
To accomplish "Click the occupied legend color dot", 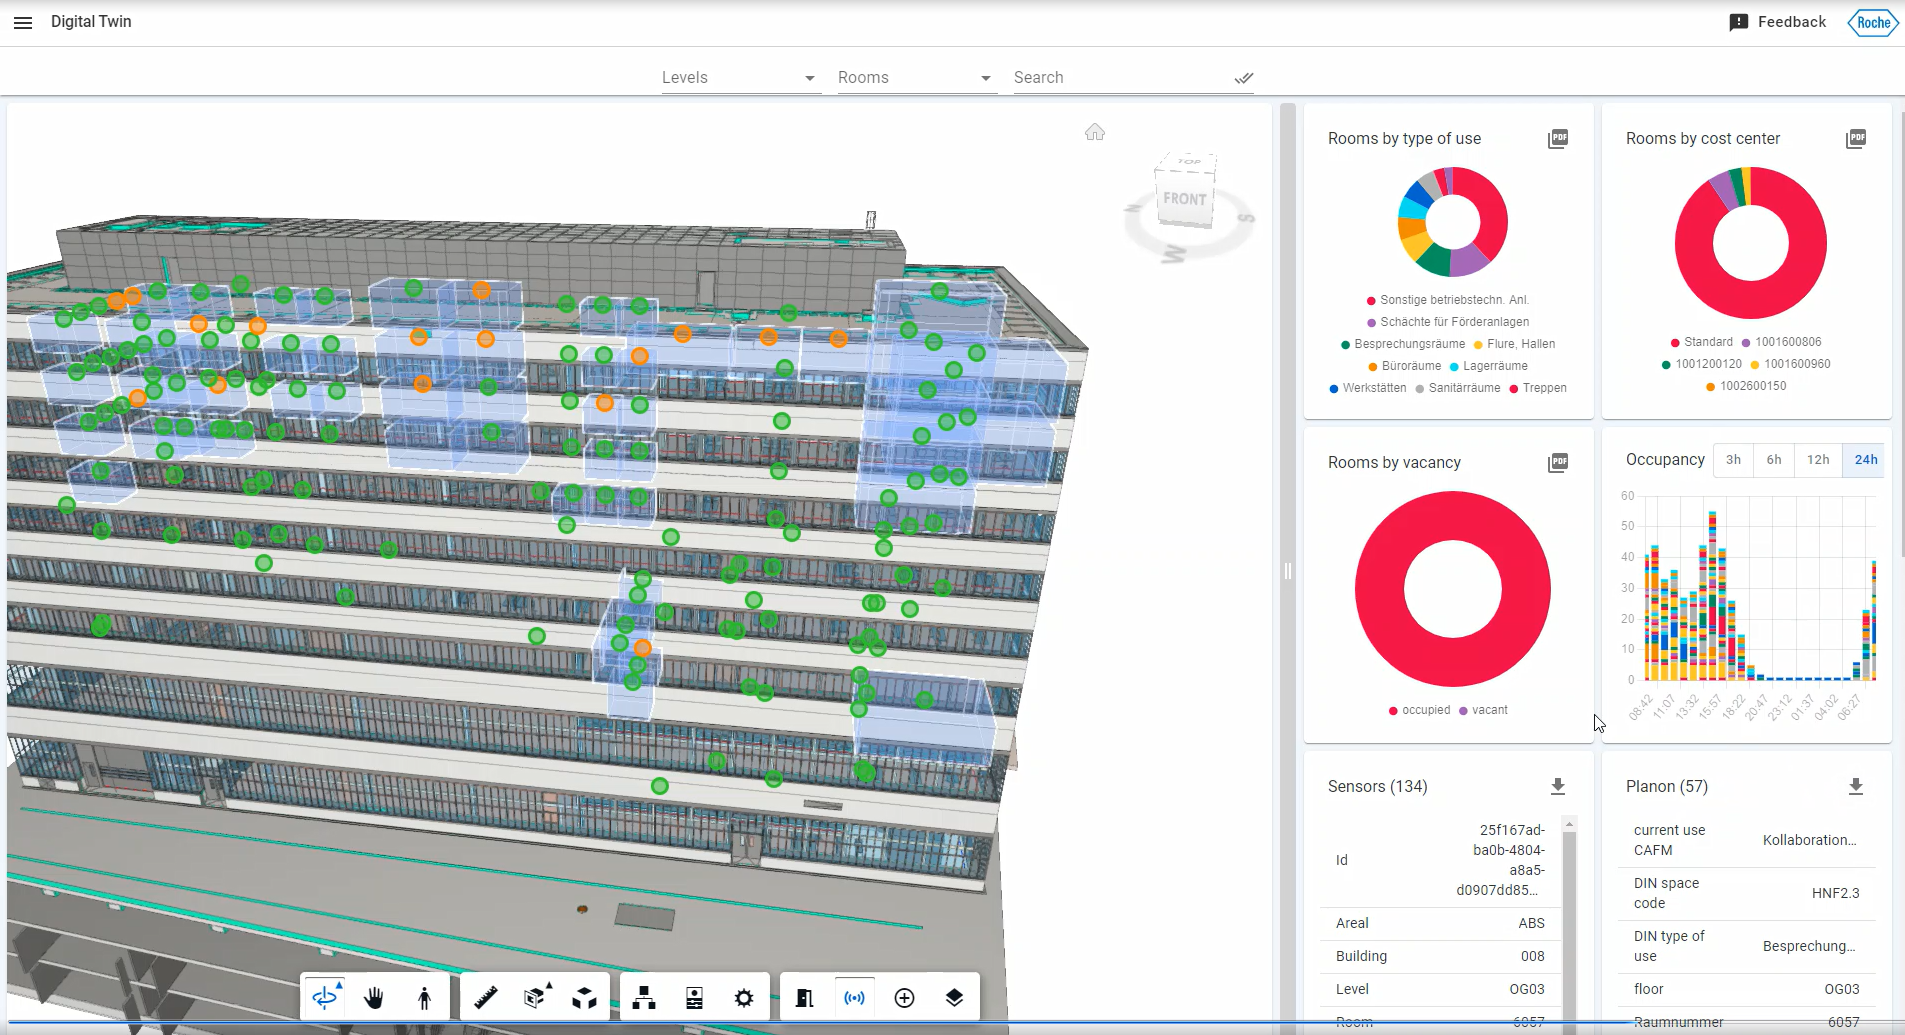I will click(x=1393, y=711).
